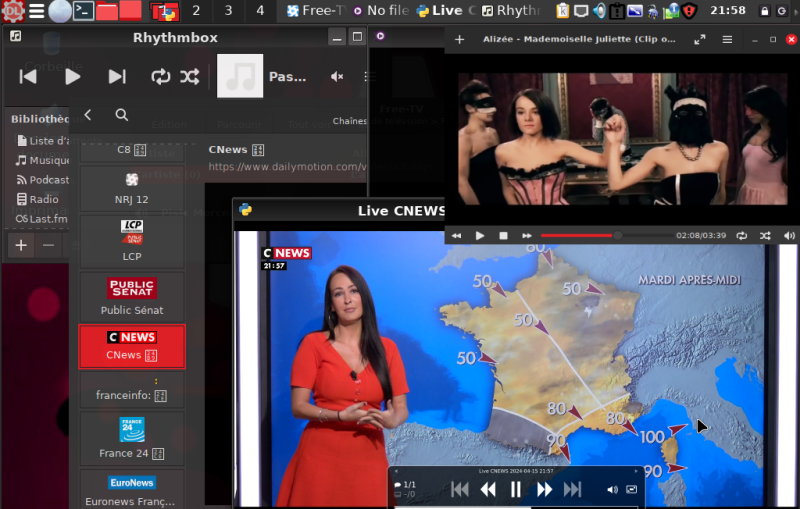The height and width of the screenshot is (509, 800).
Task: Toggle loop in Alizée video player controls
Action: click(741, 236)
